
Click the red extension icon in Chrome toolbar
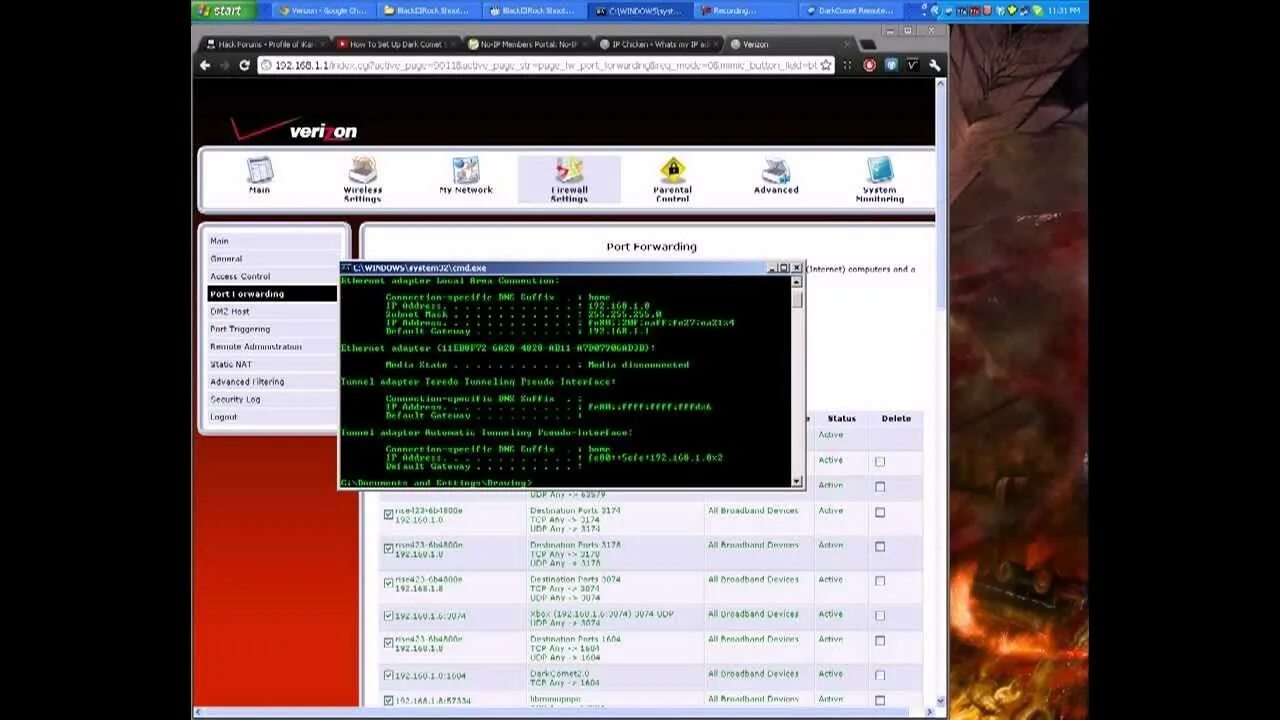pyautogui.click(x=869, y=65)
